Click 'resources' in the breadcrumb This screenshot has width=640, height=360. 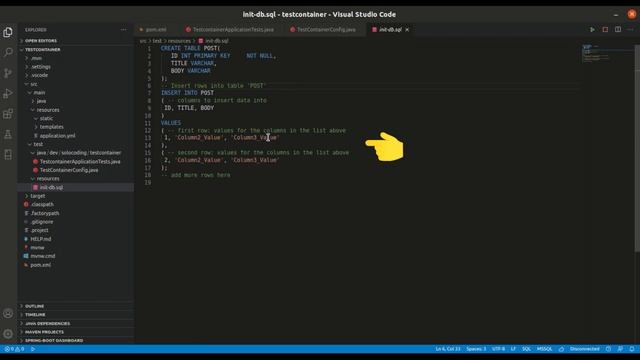click(179, 41)
